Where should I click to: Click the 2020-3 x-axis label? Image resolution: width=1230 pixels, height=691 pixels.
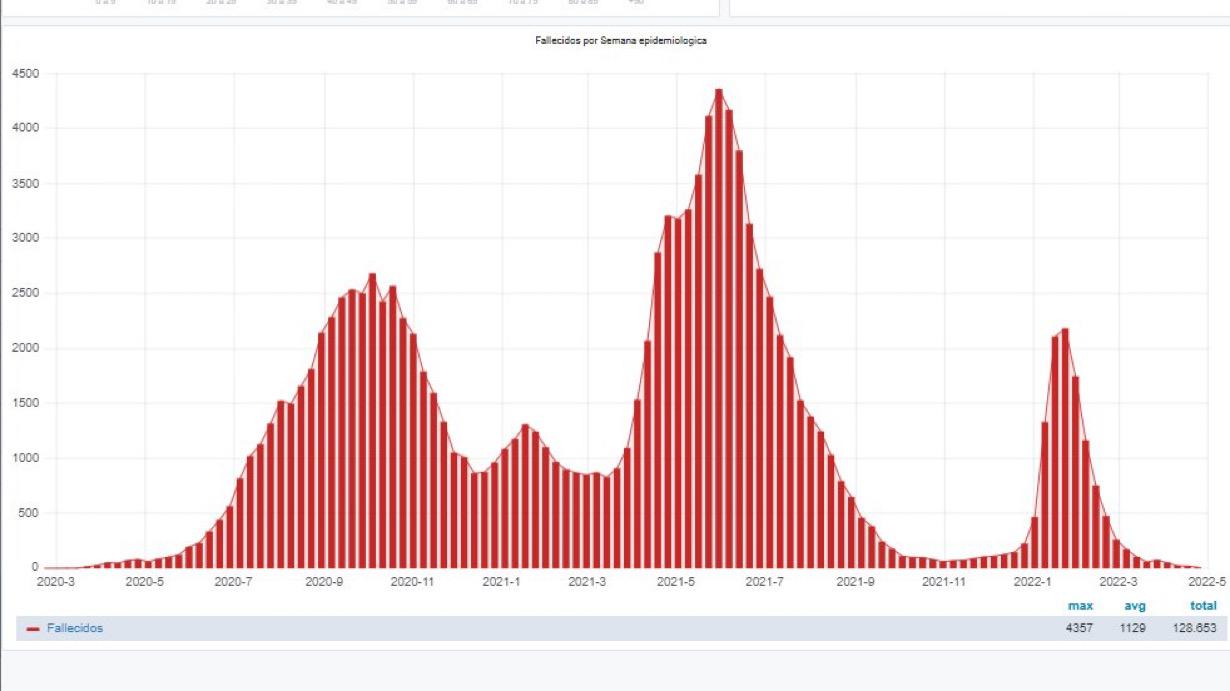56,581
